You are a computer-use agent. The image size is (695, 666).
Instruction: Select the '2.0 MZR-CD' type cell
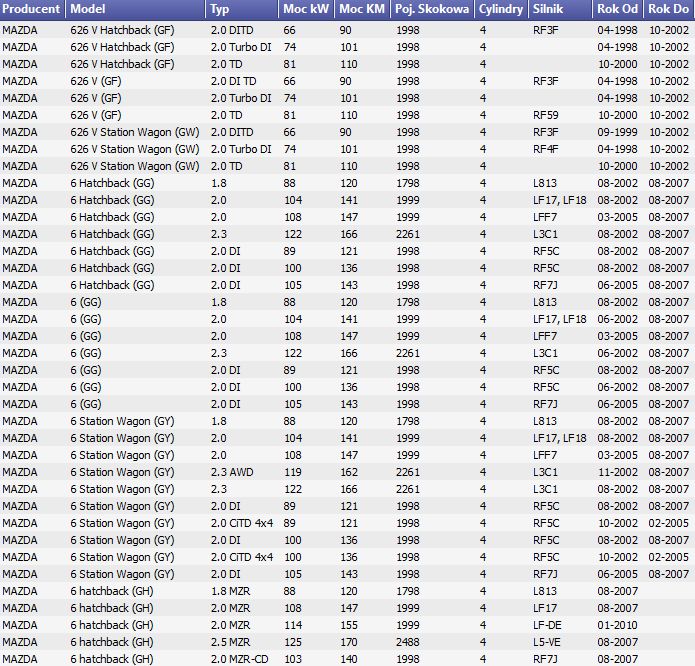click(240, 659)
